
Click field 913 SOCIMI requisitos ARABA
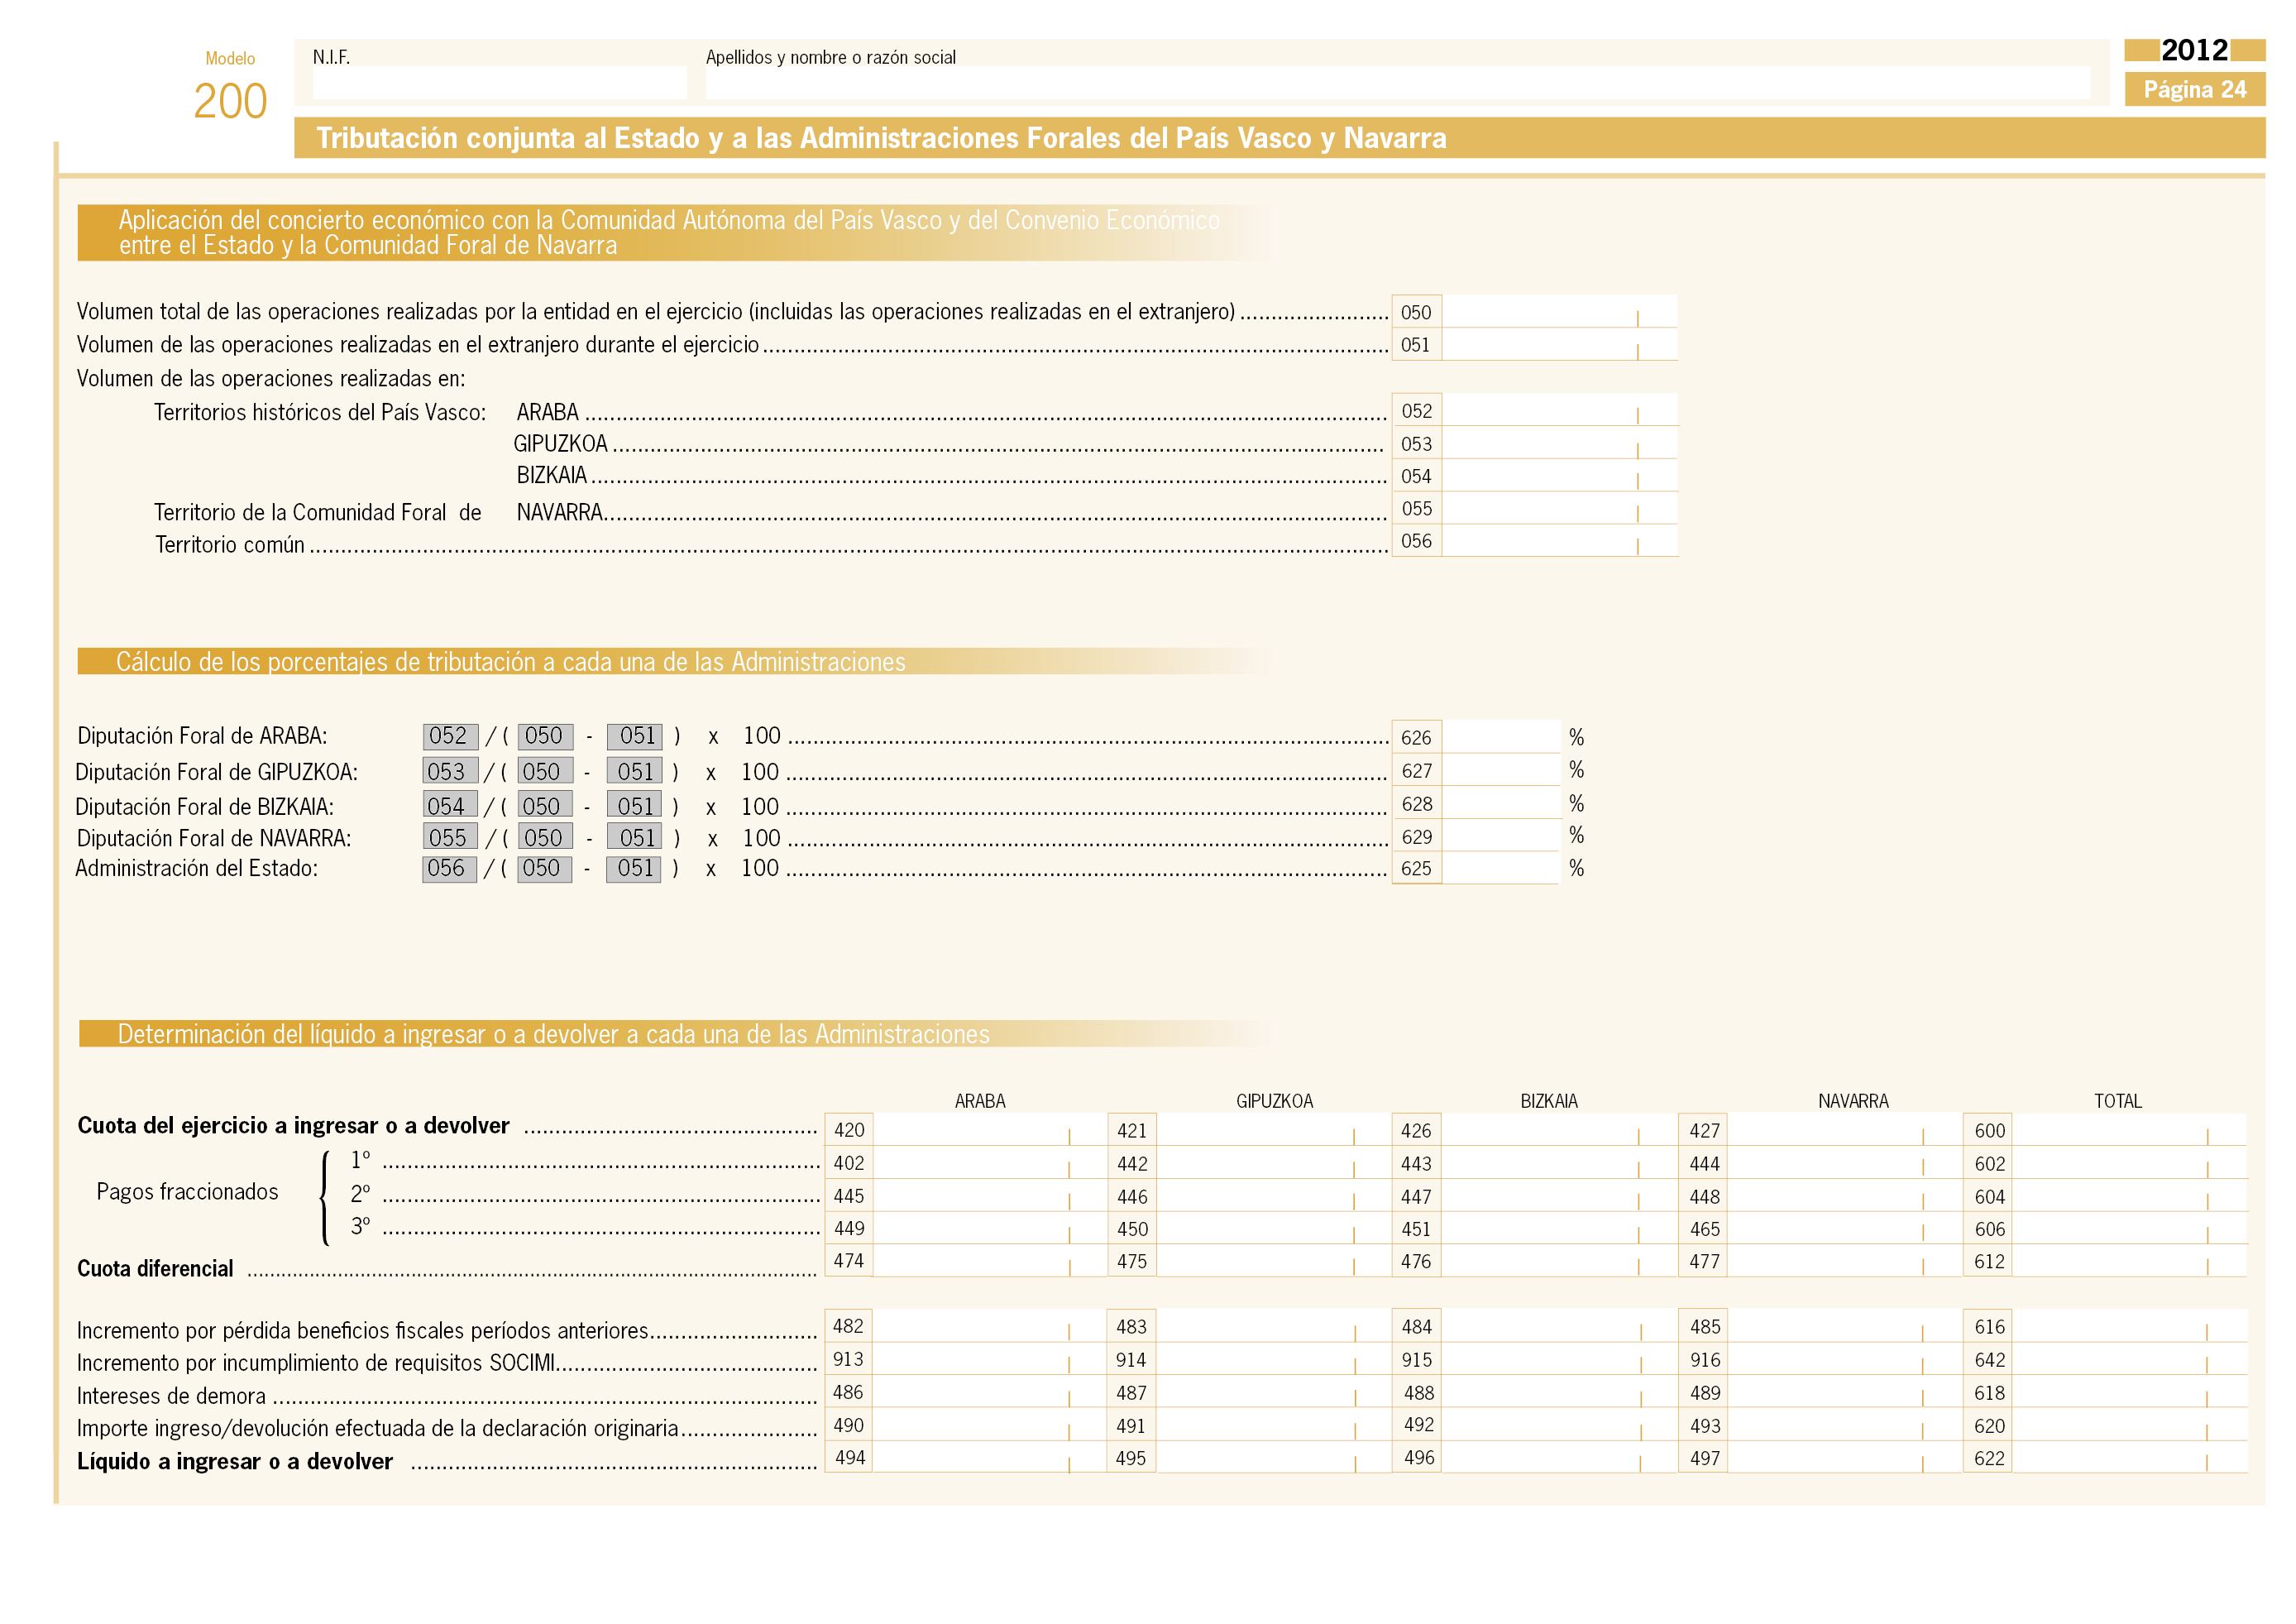[x=989, y=1359]
